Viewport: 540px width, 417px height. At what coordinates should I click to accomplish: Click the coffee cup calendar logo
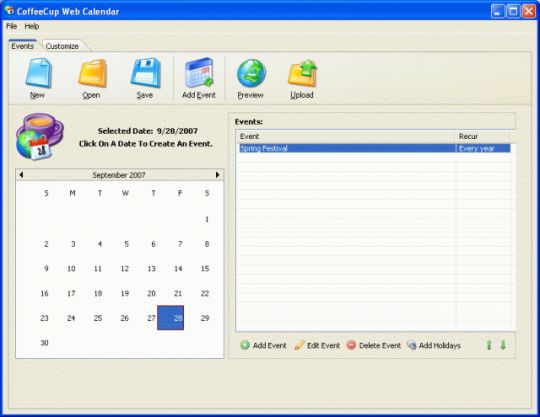[39, 137]
